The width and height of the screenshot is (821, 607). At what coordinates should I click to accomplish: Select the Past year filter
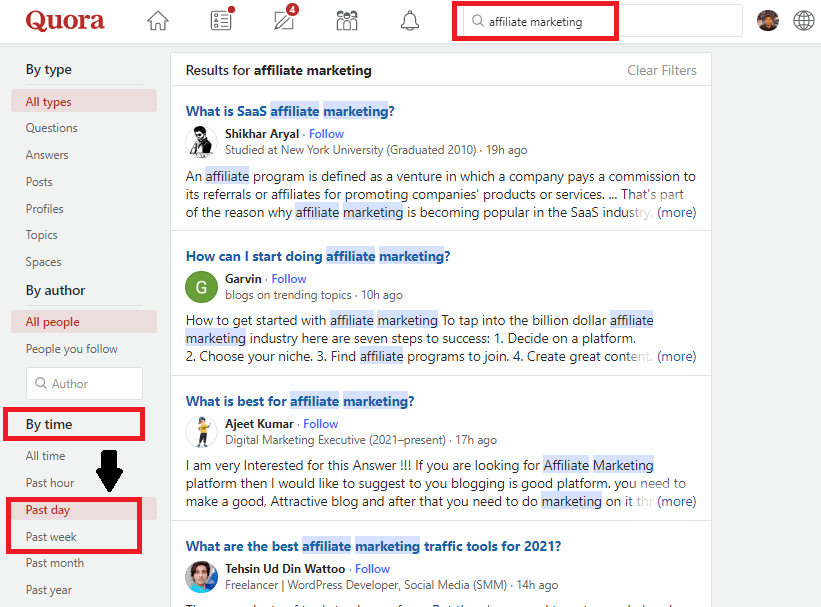coord(49,590)
